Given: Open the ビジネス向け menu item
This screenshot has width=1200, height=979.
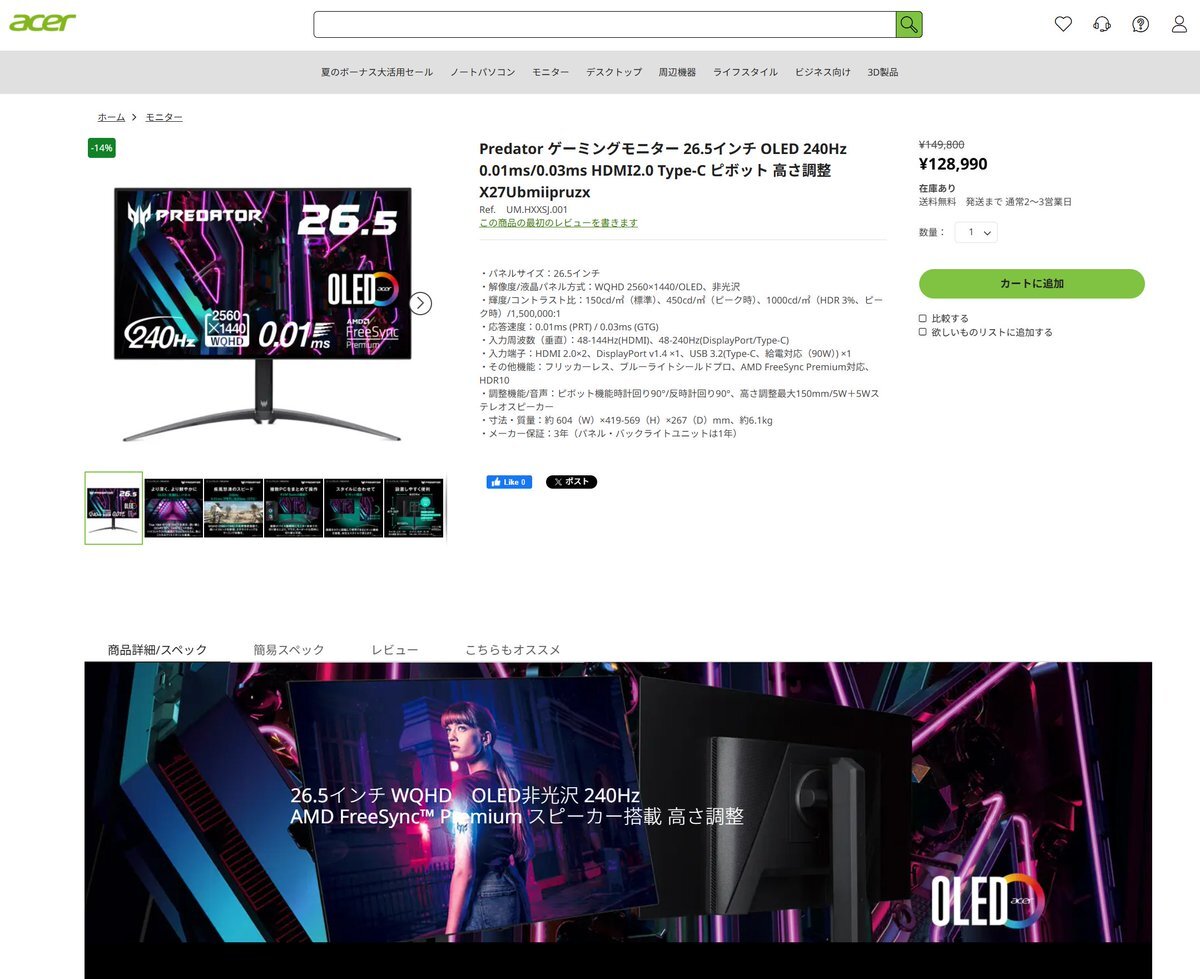Looking at the screenshot, I should (x=823, y=72).
